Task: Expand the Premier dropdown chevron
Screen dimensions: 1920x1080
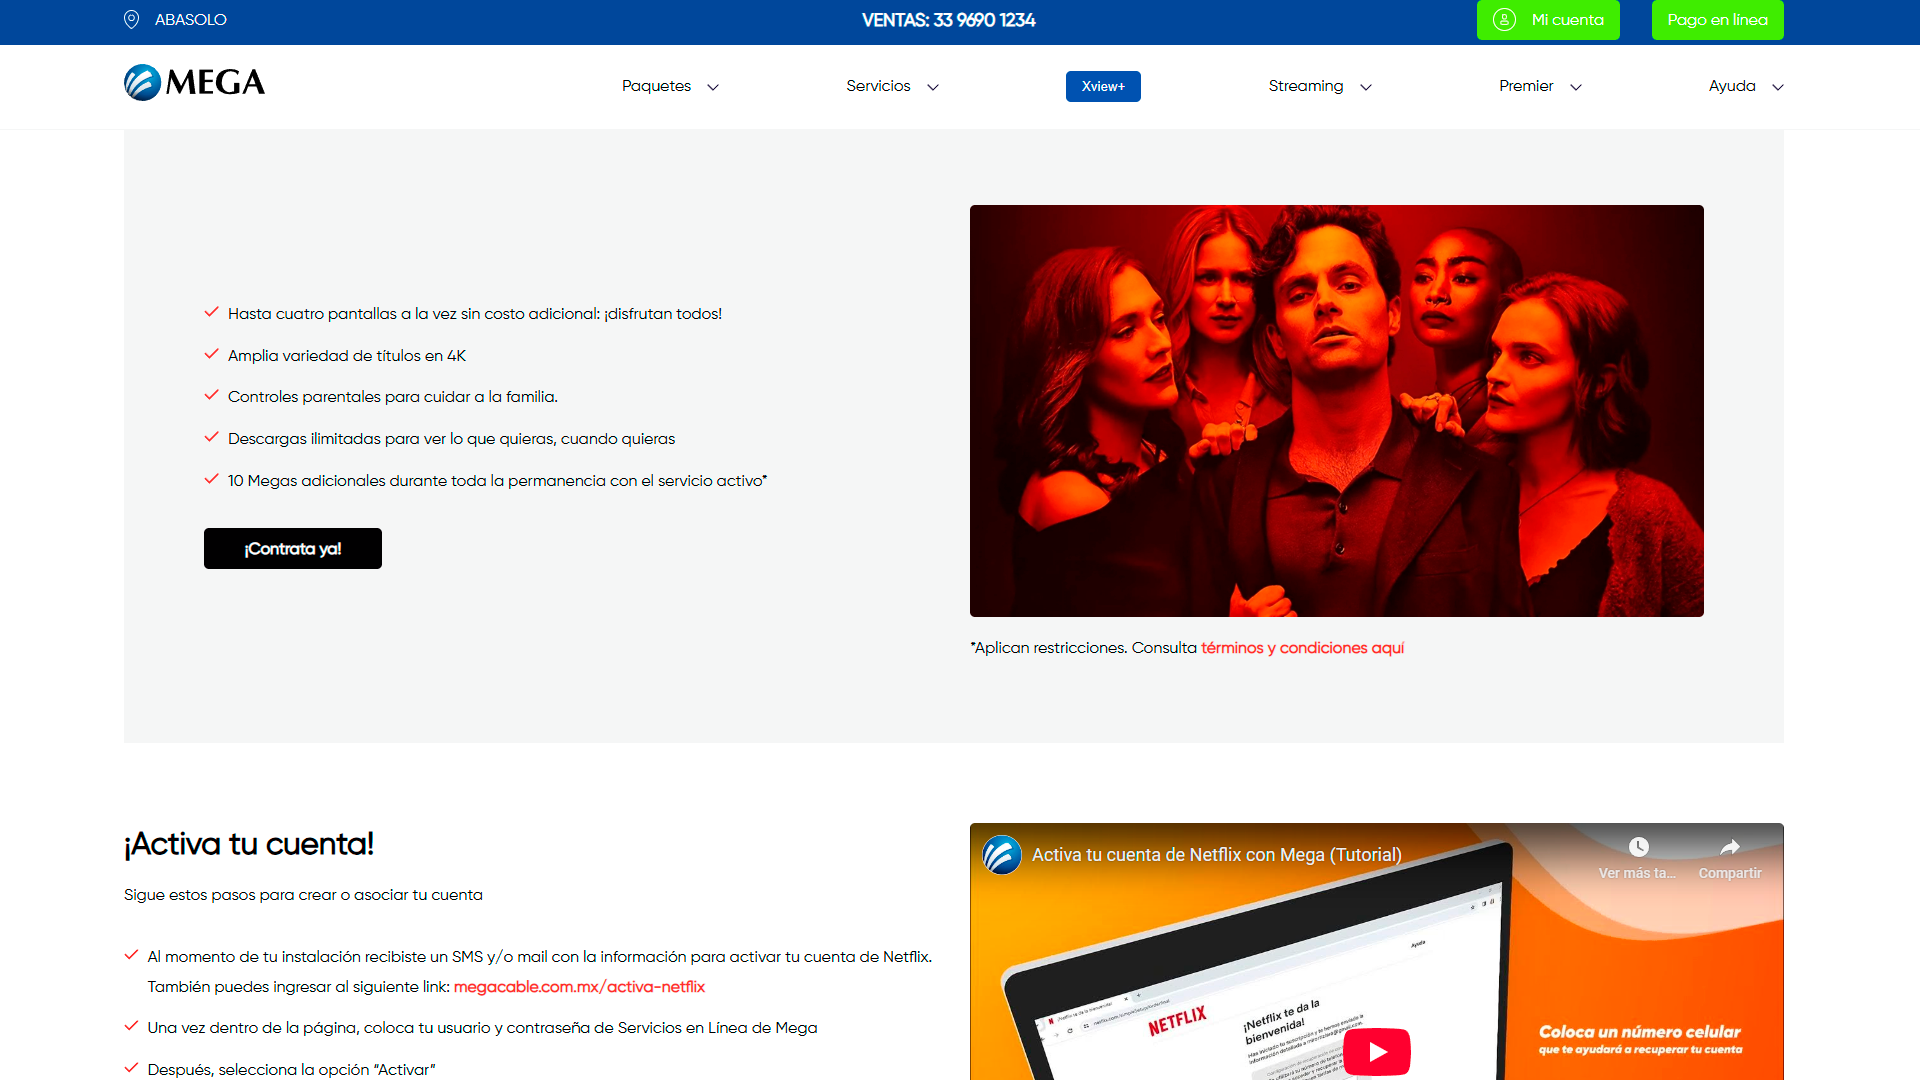Action: 1576,87
